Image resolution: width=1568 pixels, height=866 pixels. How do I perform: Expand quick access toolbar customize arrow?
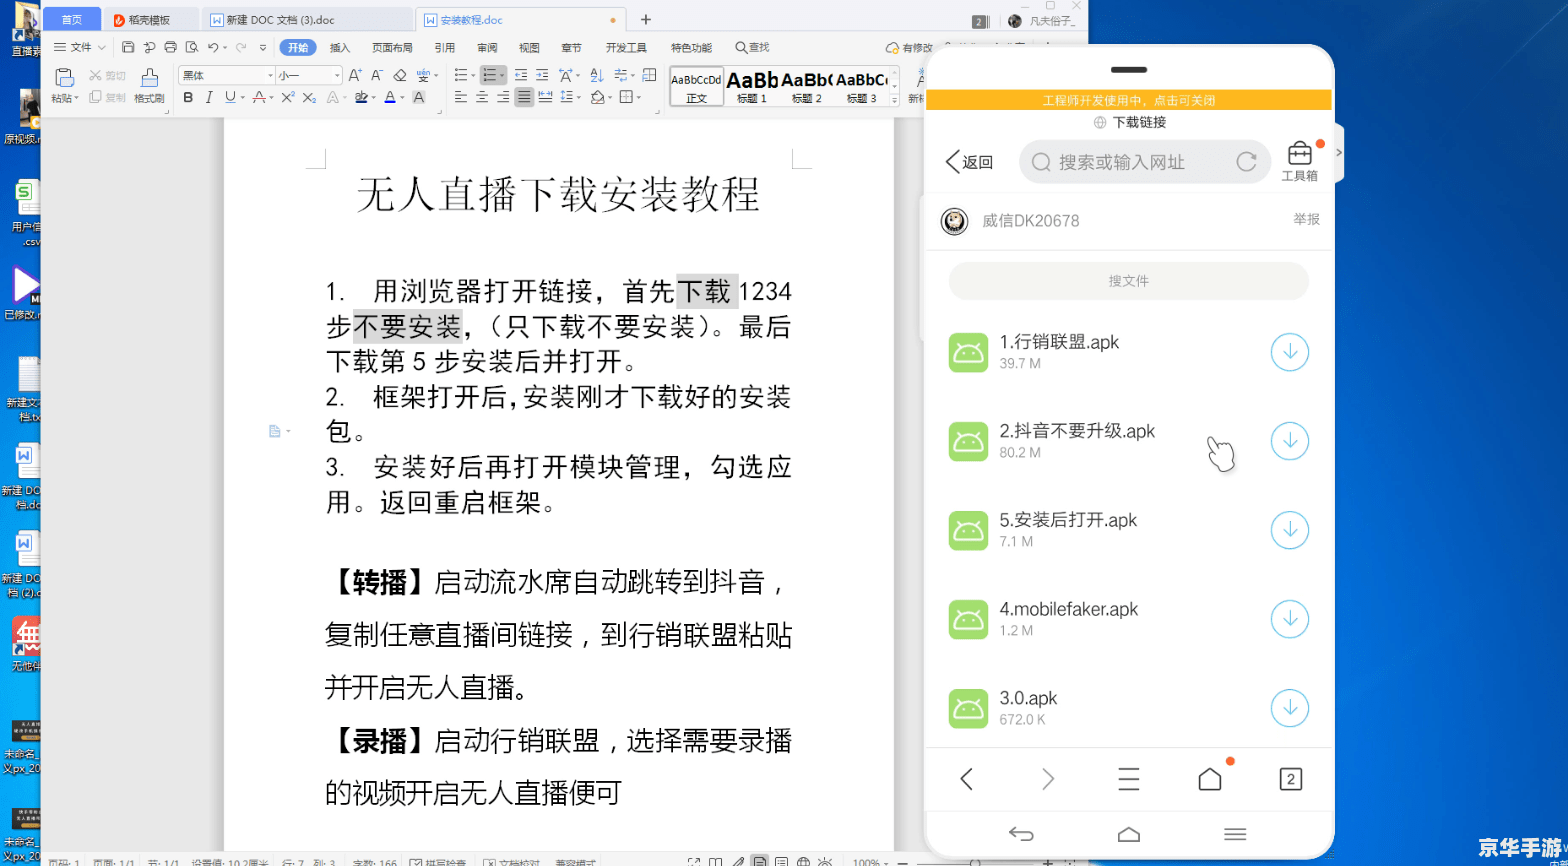[263, 47]
